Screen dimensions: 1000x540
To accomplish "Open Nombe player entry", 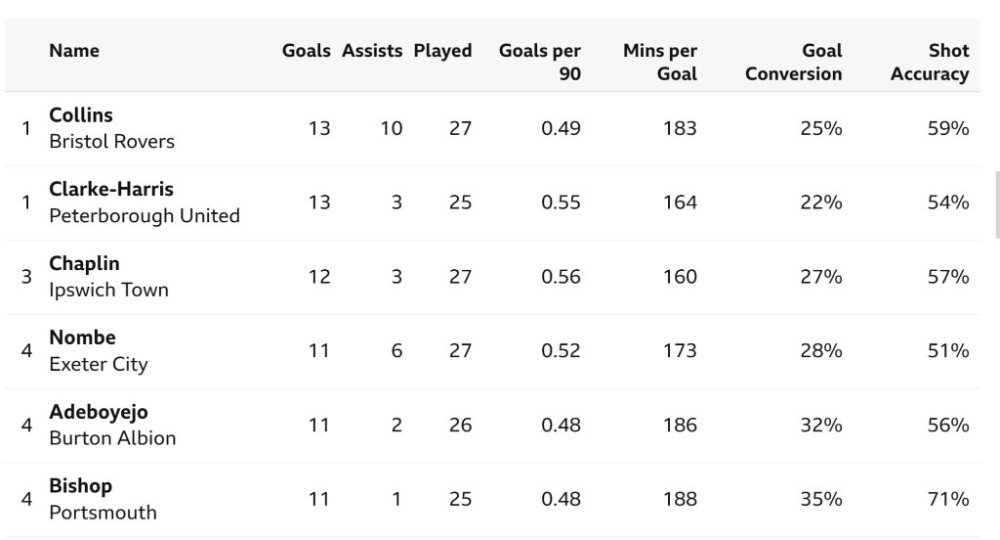I will tap(82, 337).
